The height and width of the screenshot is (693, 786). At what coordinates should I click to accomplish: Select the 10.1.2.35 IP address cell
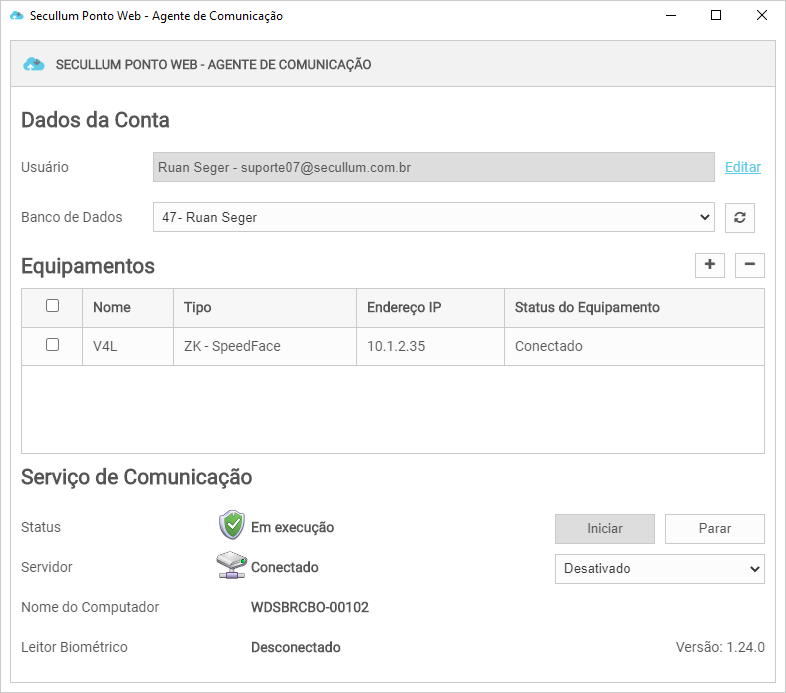(430, 346)
